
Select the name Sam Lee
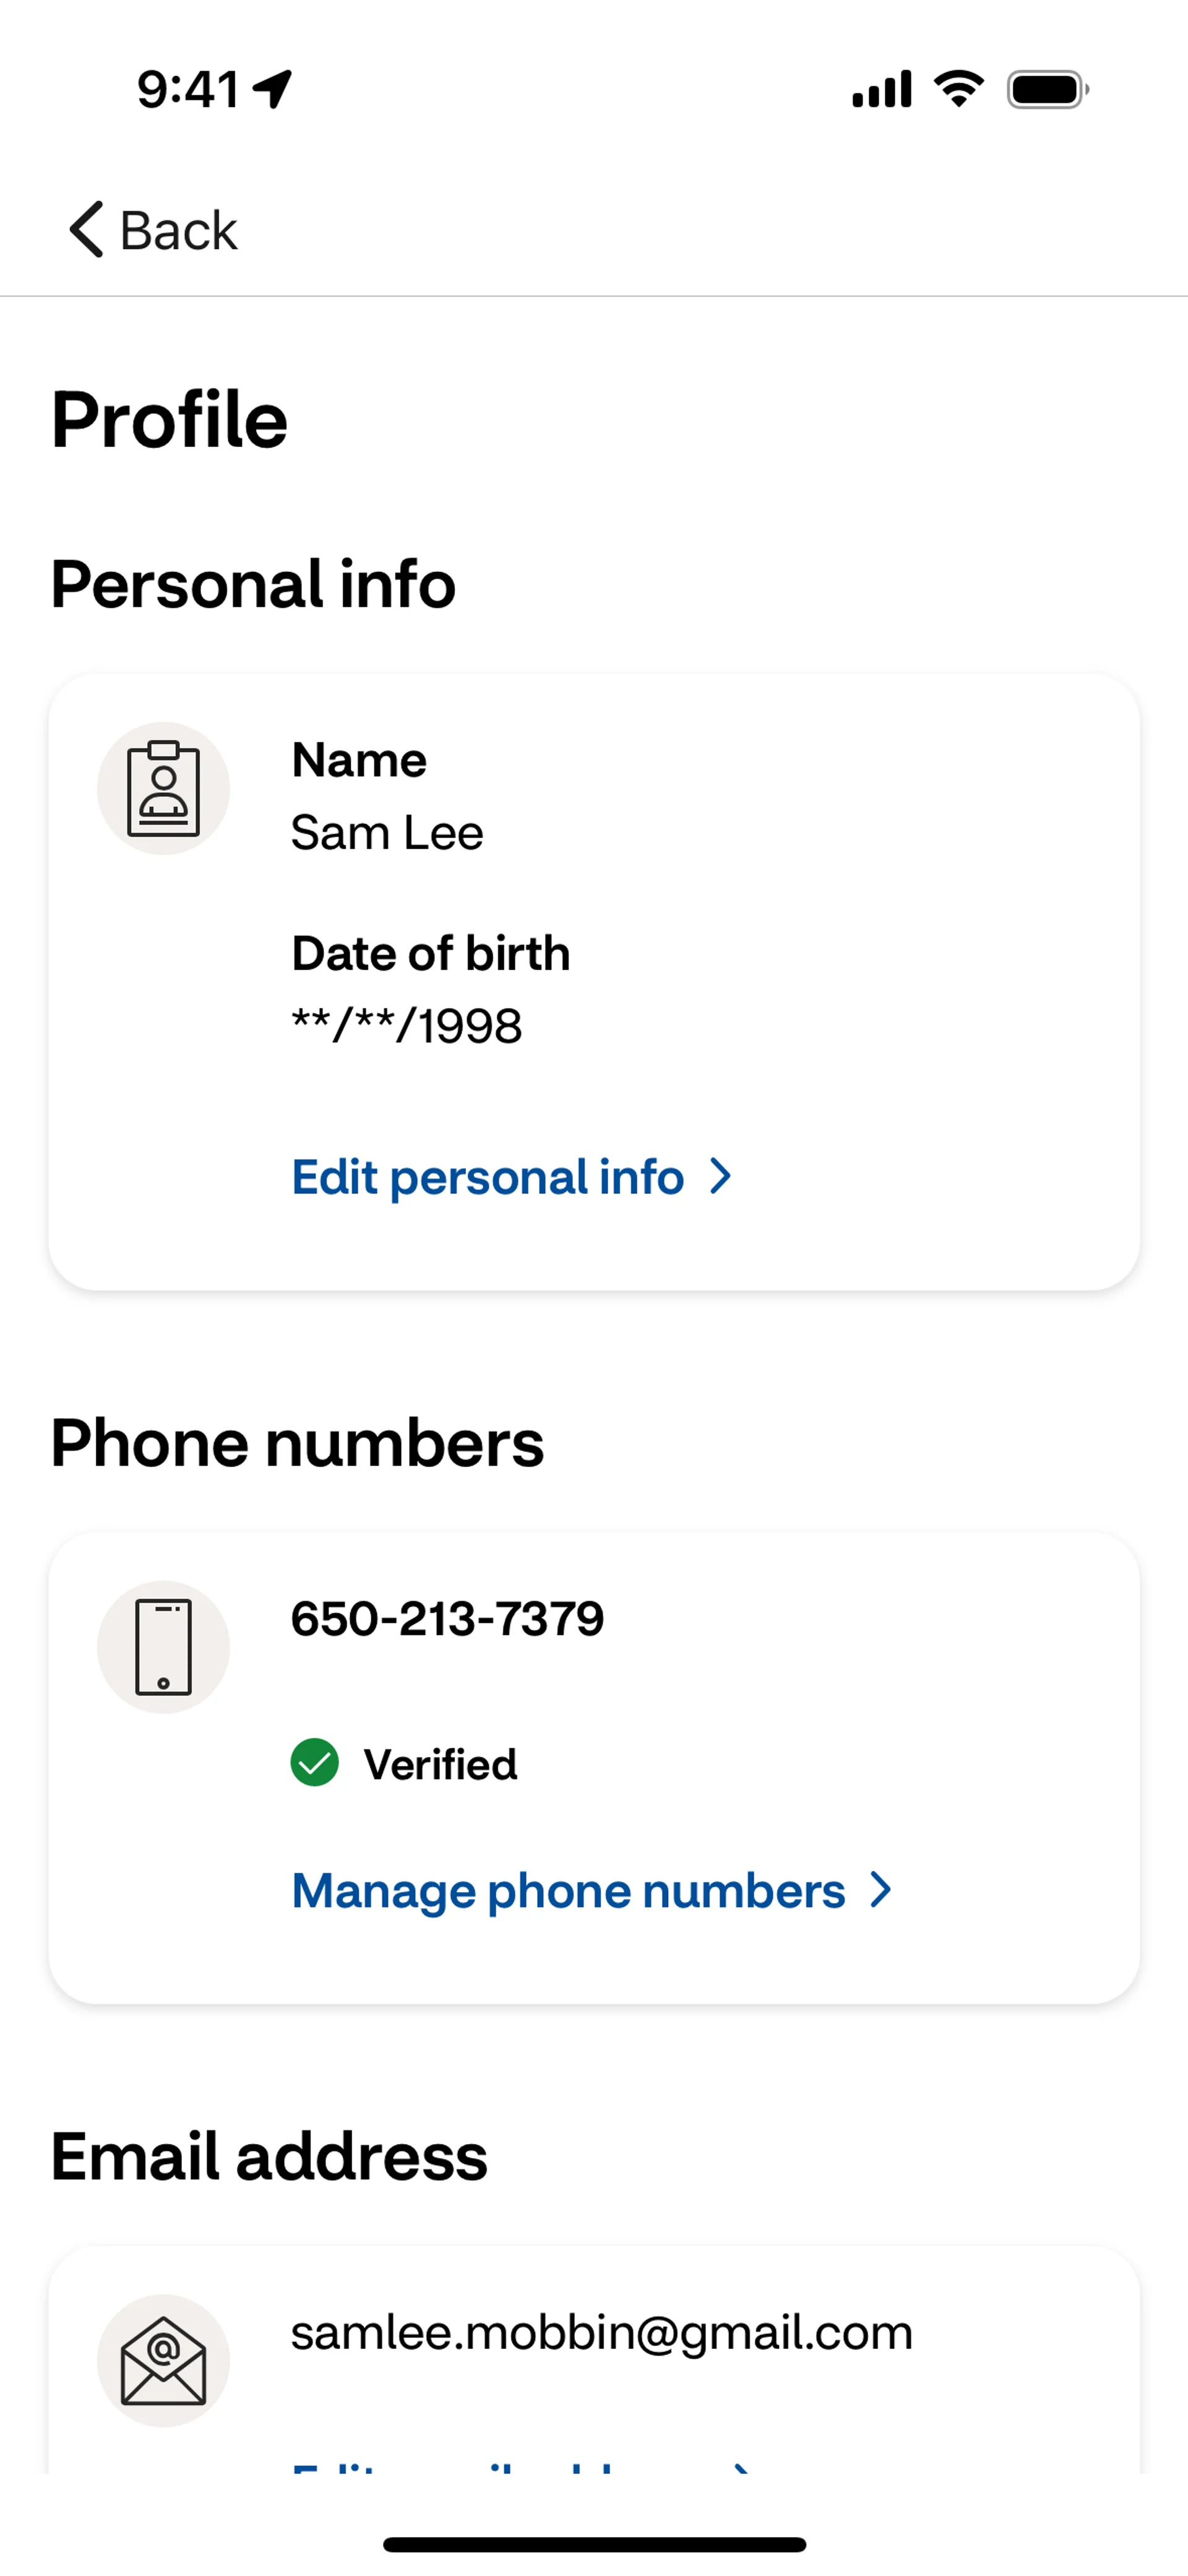(387, 833)
